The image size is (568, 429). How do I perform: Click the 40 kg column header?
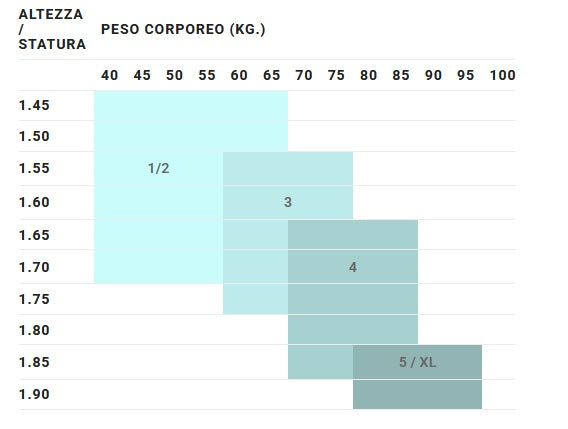tap(110, 75)
